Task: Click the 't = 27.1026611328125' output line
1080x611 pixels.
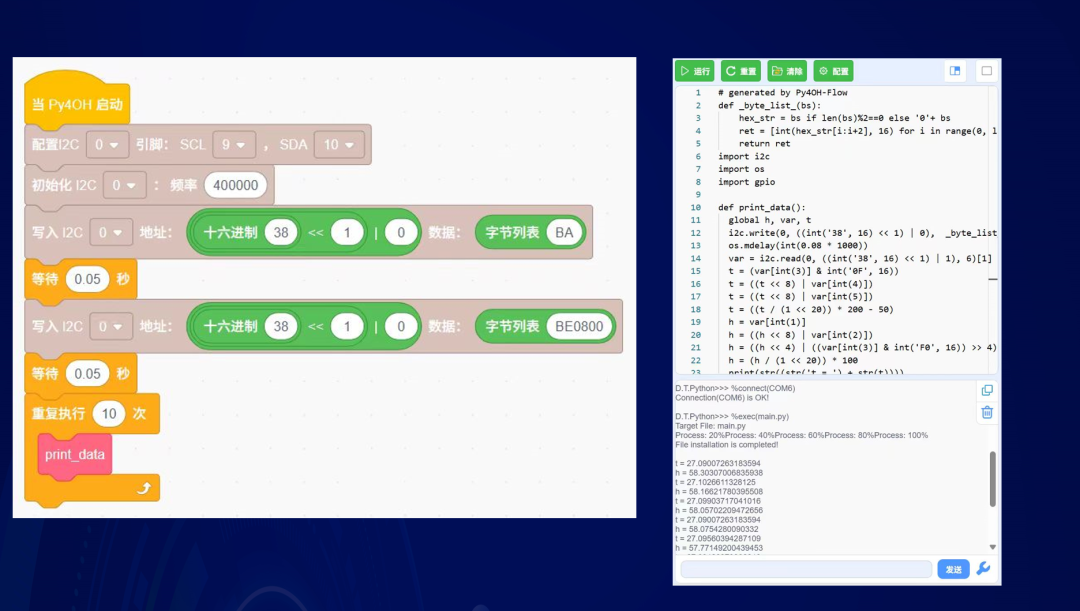Action: pos(716,482)
